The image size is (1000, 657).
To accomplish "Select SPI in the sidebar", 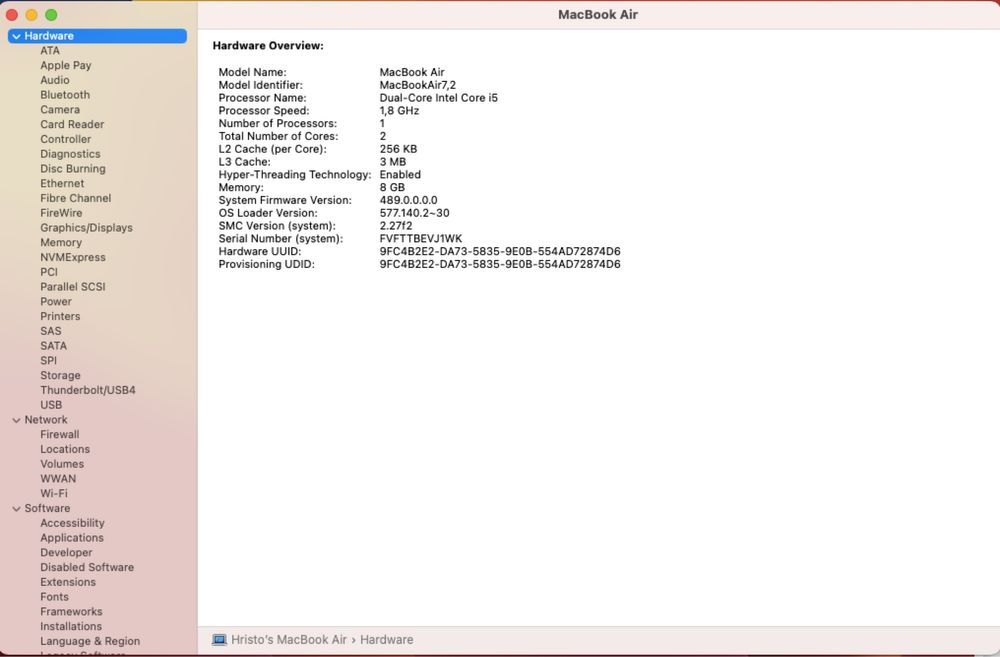I will [x=48, y=360].
